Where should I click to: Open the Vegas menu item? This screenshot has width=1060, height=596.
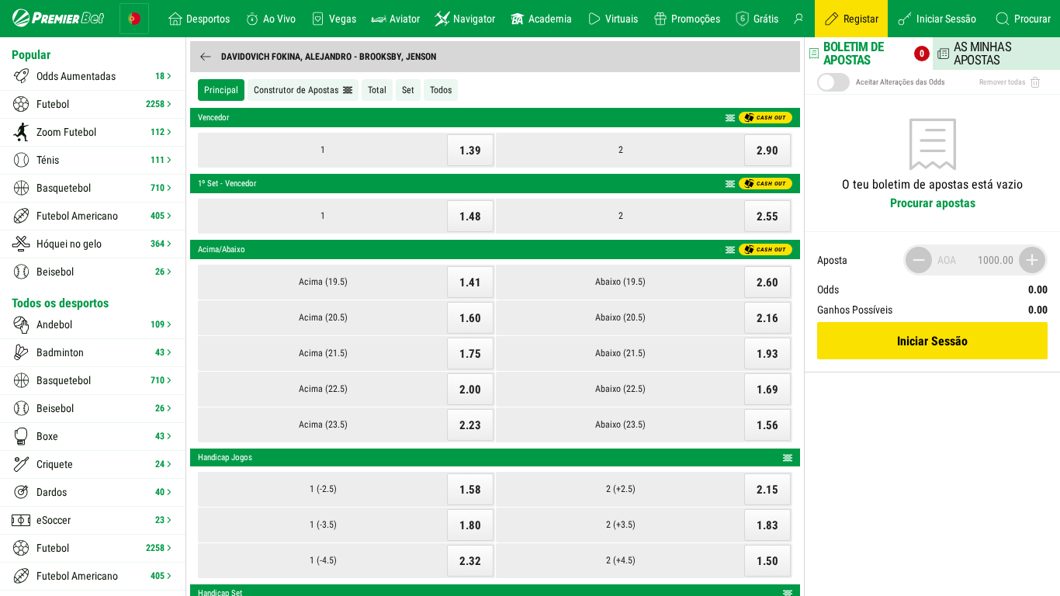click(334, 19)
